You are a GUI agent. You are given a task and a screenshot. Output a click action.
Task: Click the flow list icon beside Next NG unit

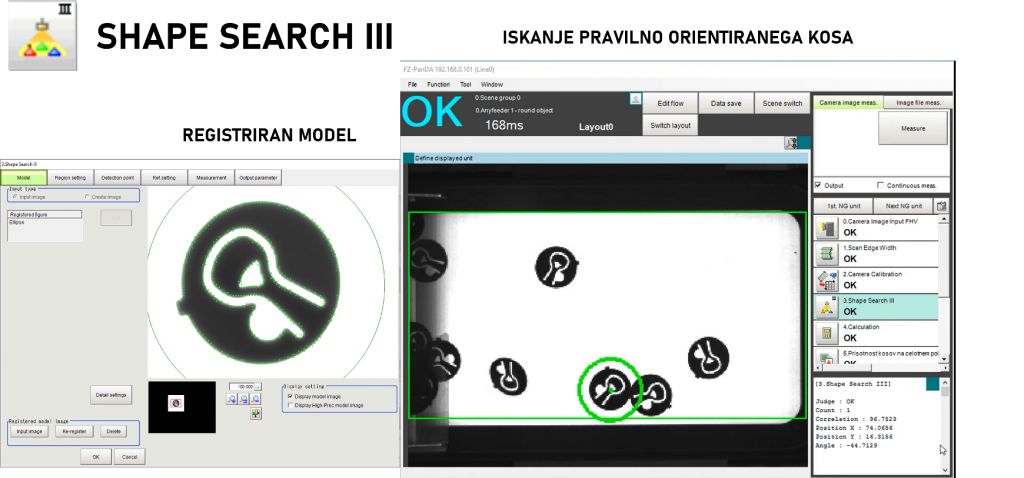pyautogui.click(x=941, y=205)
